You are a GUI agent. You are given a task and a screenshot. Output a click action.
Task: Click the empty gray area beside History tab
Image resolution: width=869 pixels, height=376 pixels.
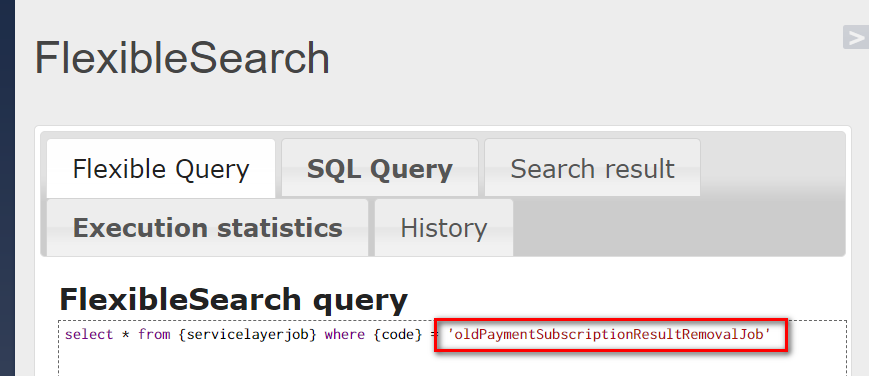click(679, 227)
